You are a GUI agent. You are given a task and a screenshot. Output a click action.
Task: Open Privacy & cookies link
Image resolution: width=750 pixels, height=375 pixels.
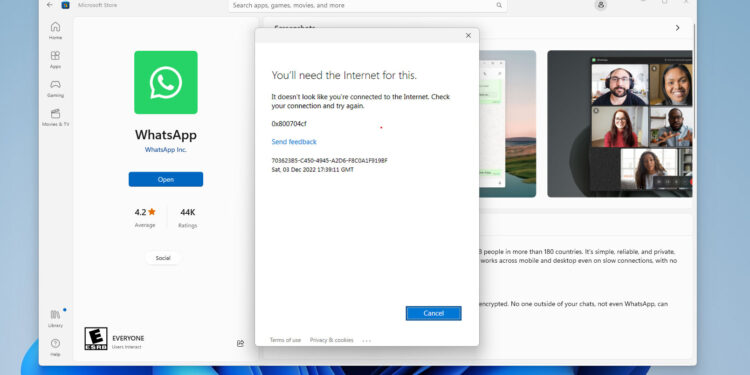331,340
